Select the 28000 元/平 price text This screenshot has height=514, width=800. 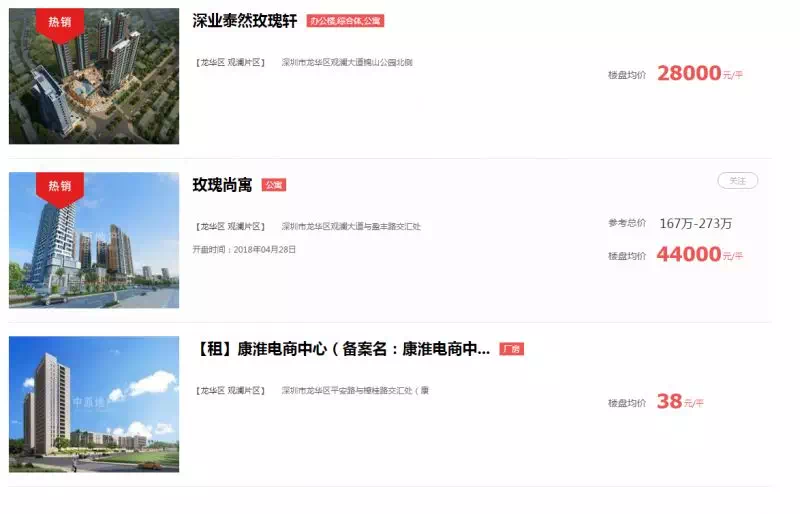tap(700, 74)
